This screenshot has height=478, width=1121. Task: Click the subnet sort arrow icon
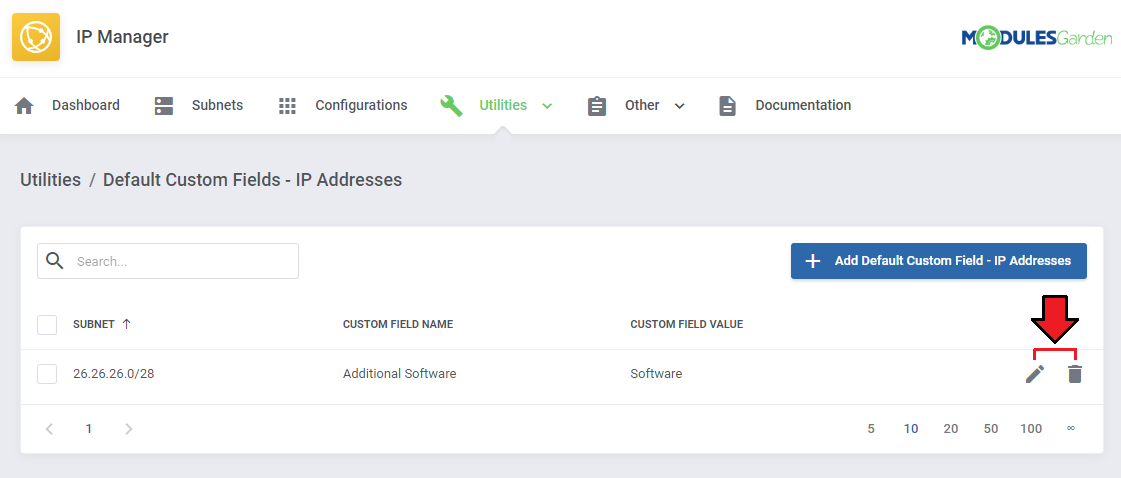(x=127, y=324)
